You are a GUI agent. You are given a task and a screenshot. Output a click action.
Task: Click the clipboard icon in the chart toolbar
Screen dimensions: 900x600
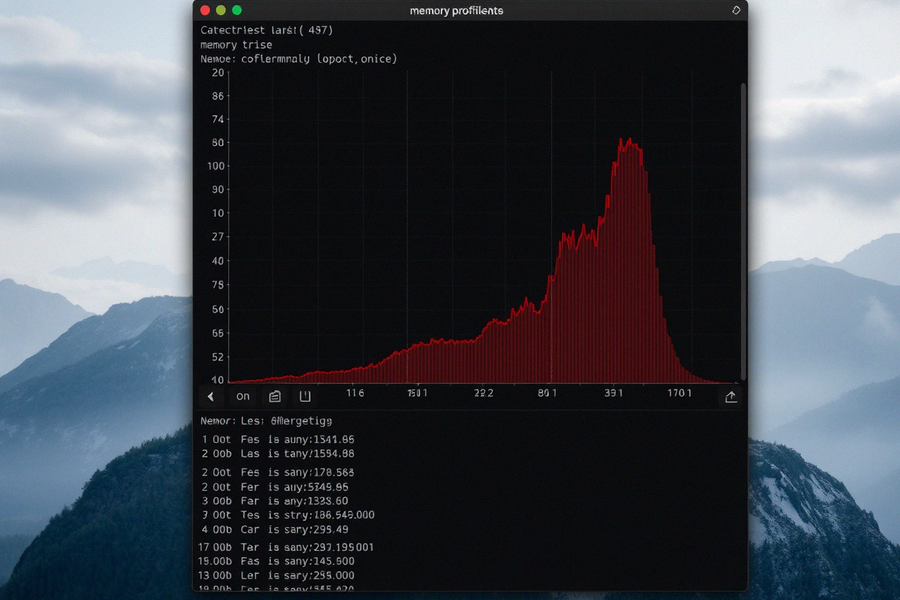pos(275,396)
